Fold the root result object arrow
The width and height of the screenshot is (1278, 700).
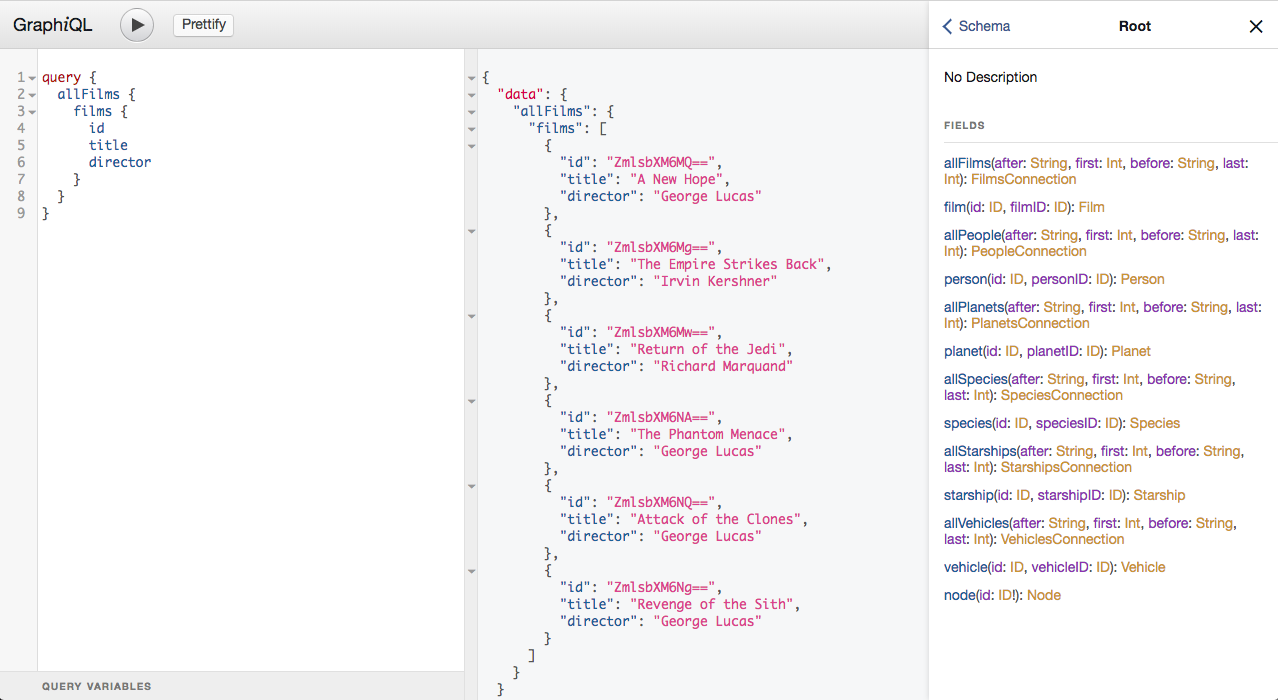click(471, 78)
